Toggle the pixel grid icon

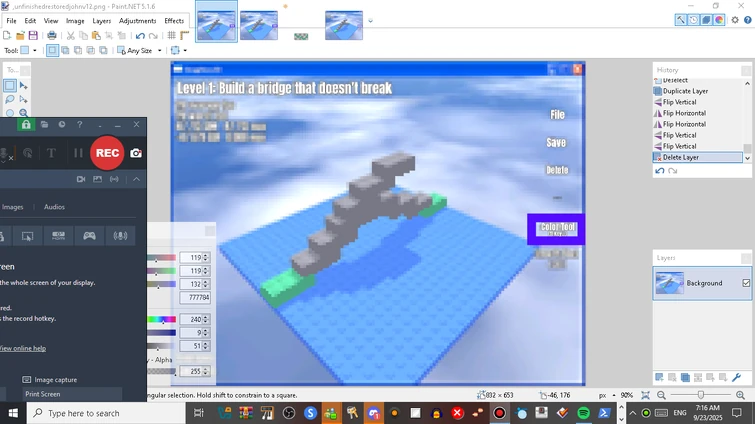click(x=171, y=35)
